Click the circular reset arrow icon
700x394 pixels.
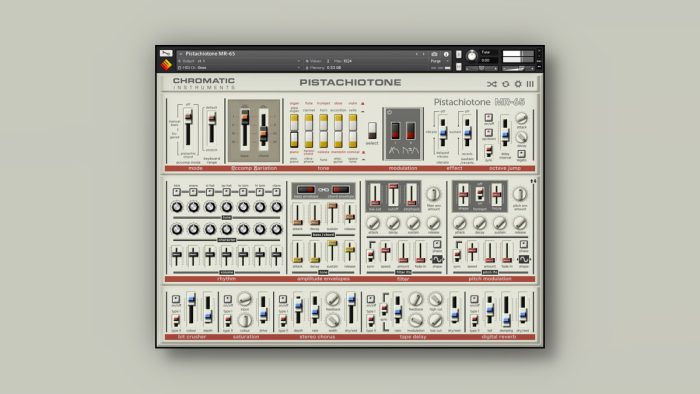pyautogui.click(x=506, y=84)
